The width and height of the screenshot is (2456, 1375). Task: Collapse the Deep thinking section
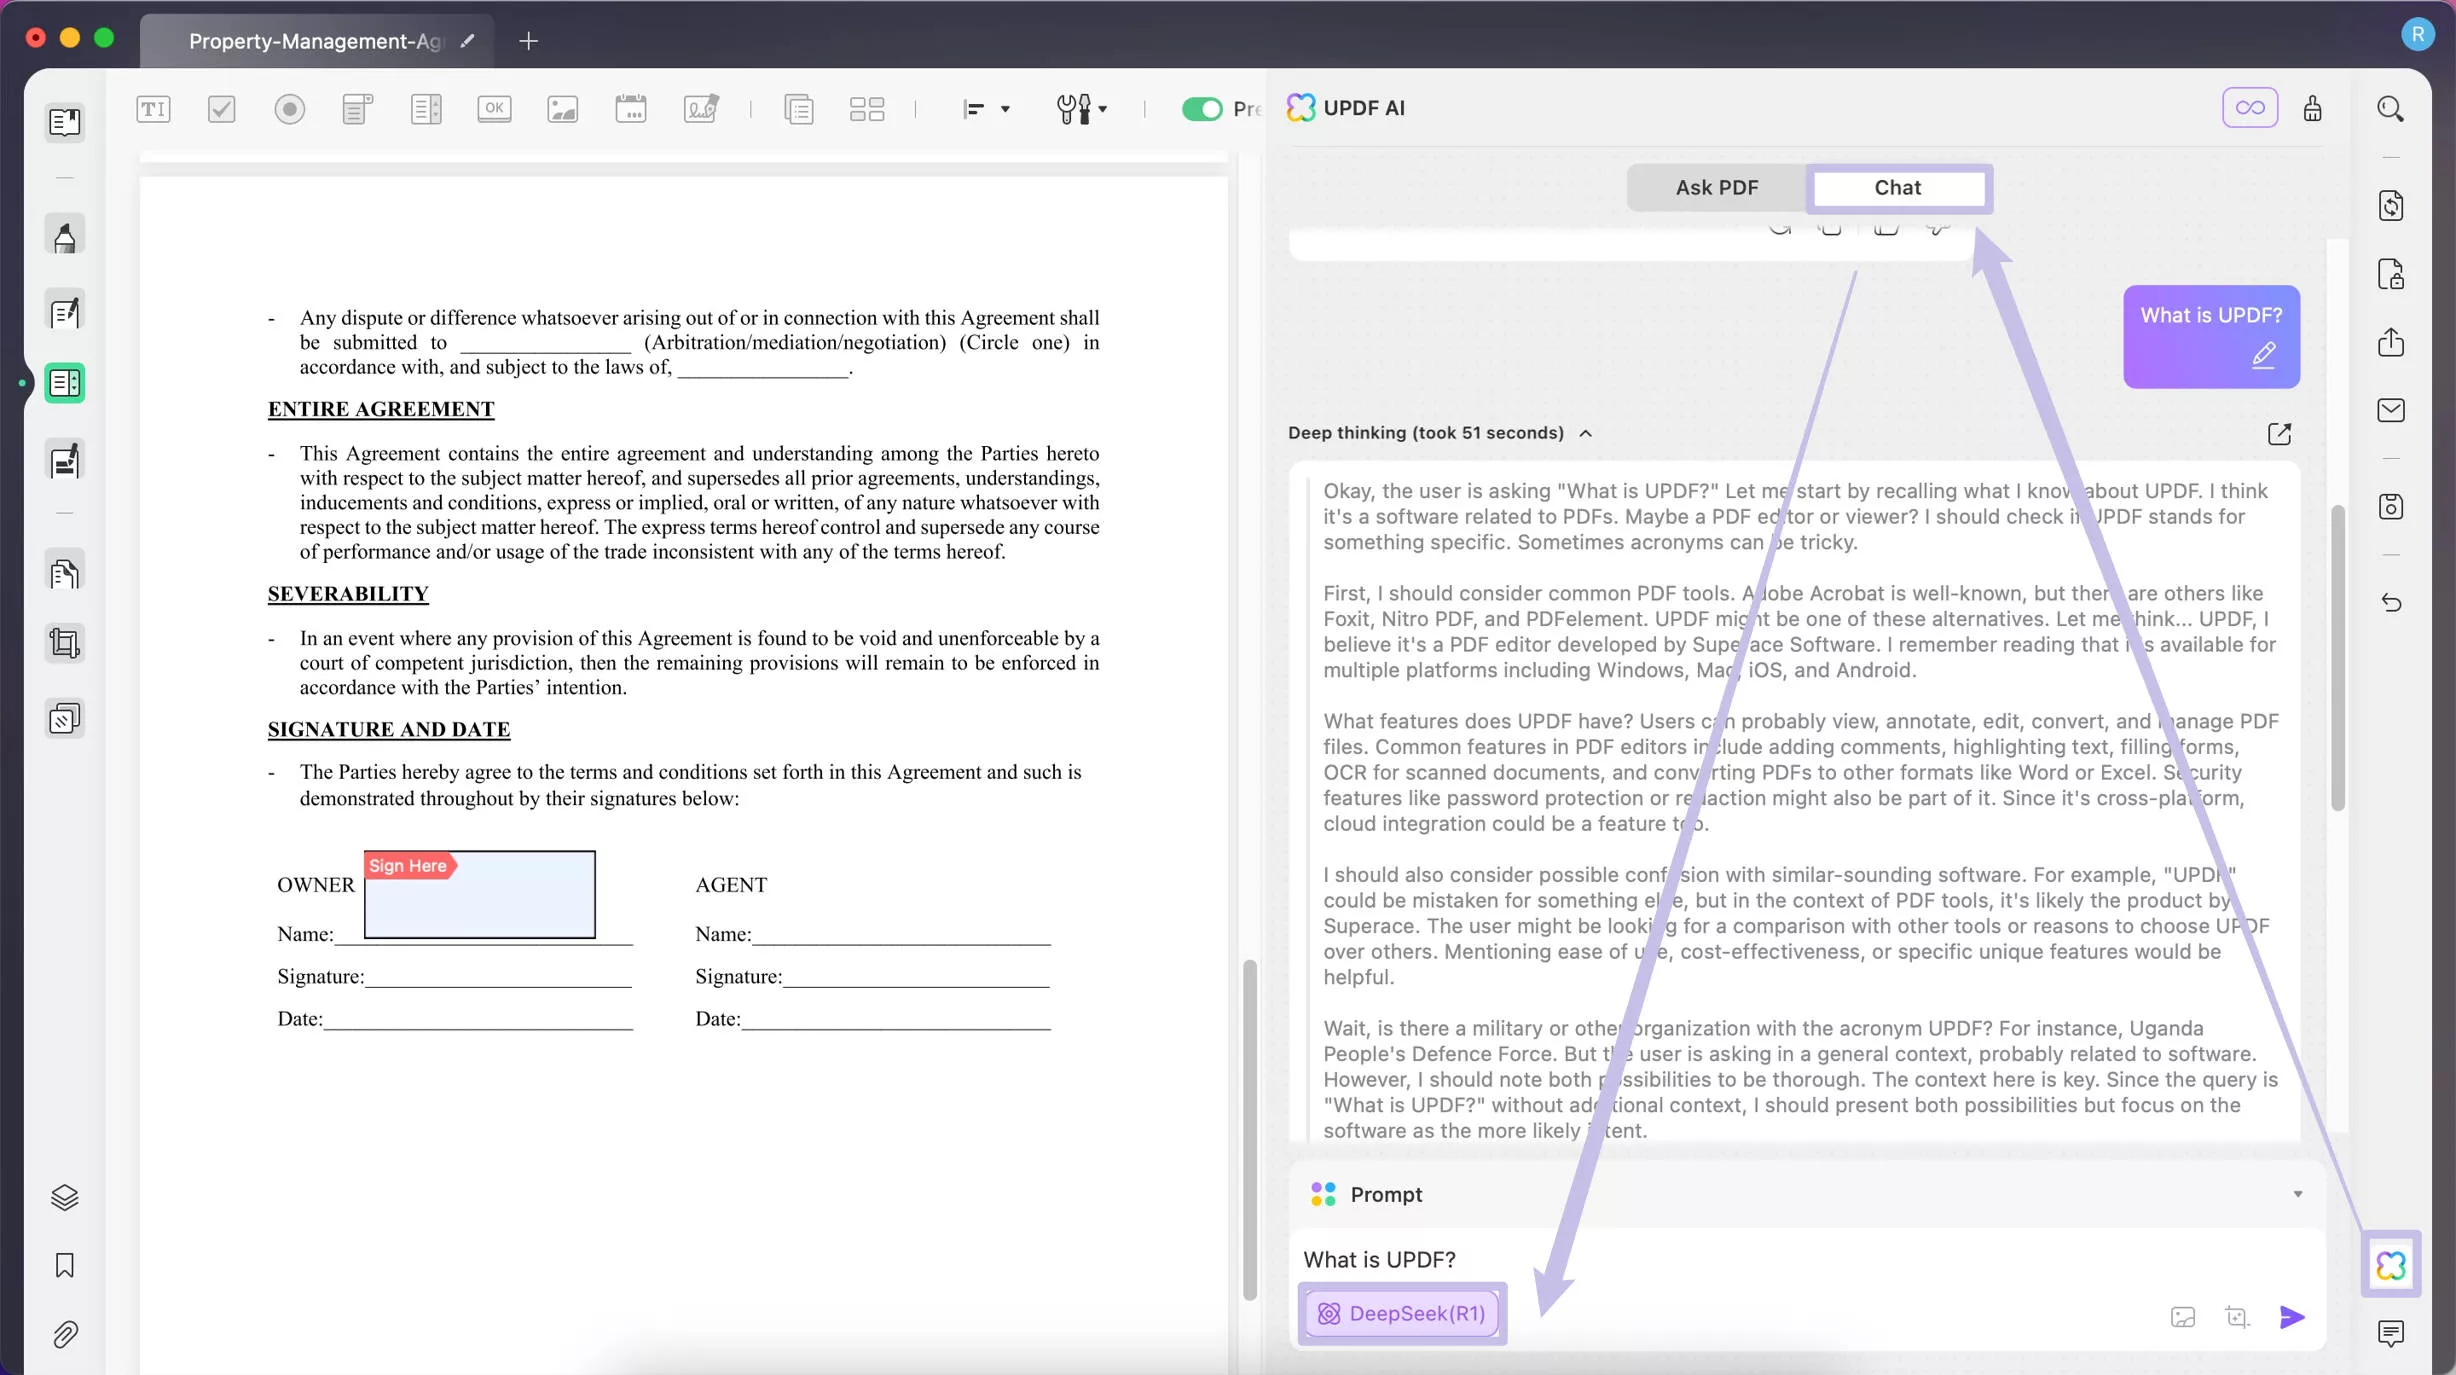pos(1587,433)
